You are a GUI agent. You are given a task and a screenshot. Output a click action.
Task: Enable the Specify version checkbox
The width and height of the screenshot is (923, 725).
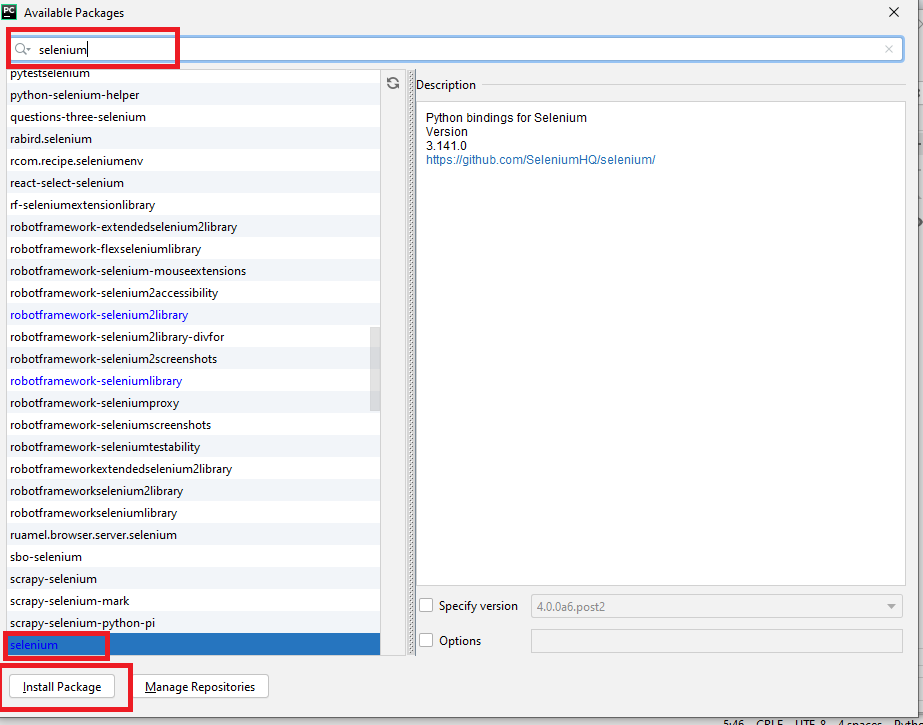426,606
